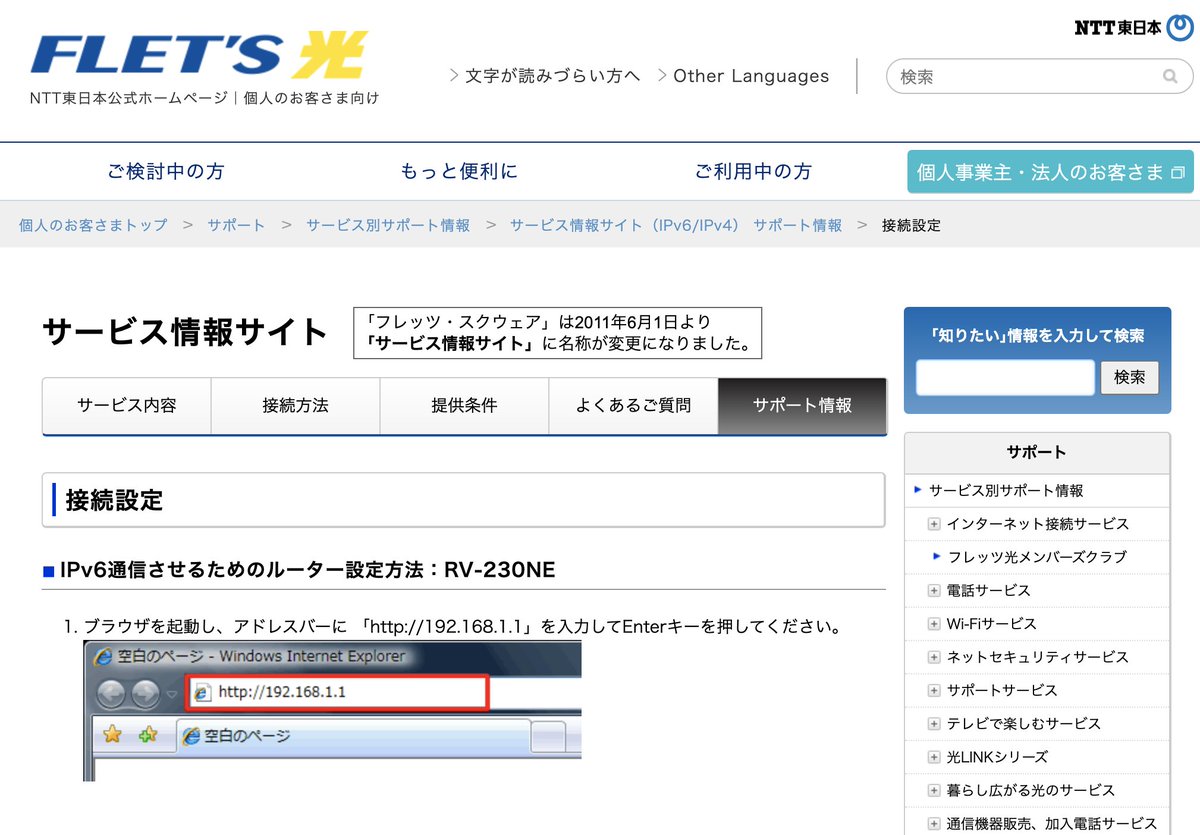
Task: Open ネットセキュリティサービス sidebar link
Action: (x=1038, y=657)
